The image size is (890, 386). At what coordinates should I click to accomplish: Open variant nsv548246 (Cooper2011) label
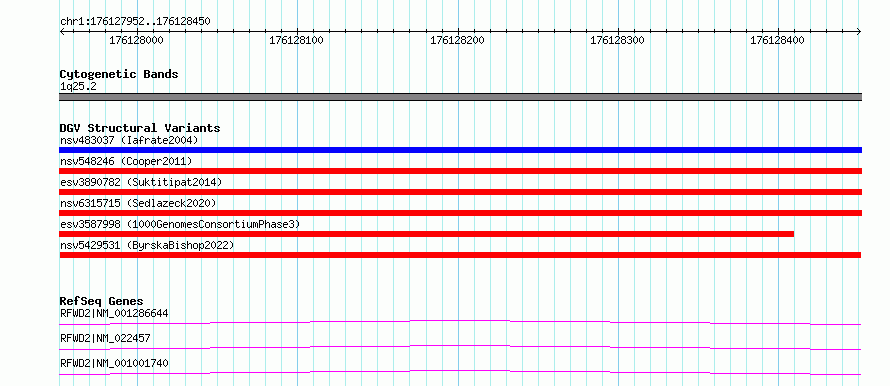coord(126,161)
